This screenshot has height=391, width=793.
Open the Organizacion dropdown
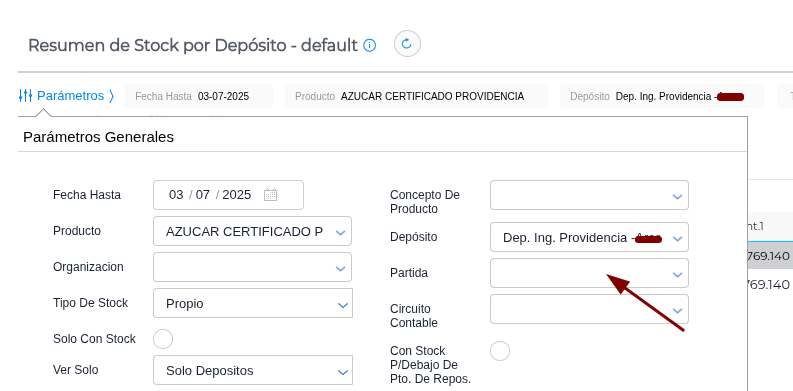(x=252, y=268)
